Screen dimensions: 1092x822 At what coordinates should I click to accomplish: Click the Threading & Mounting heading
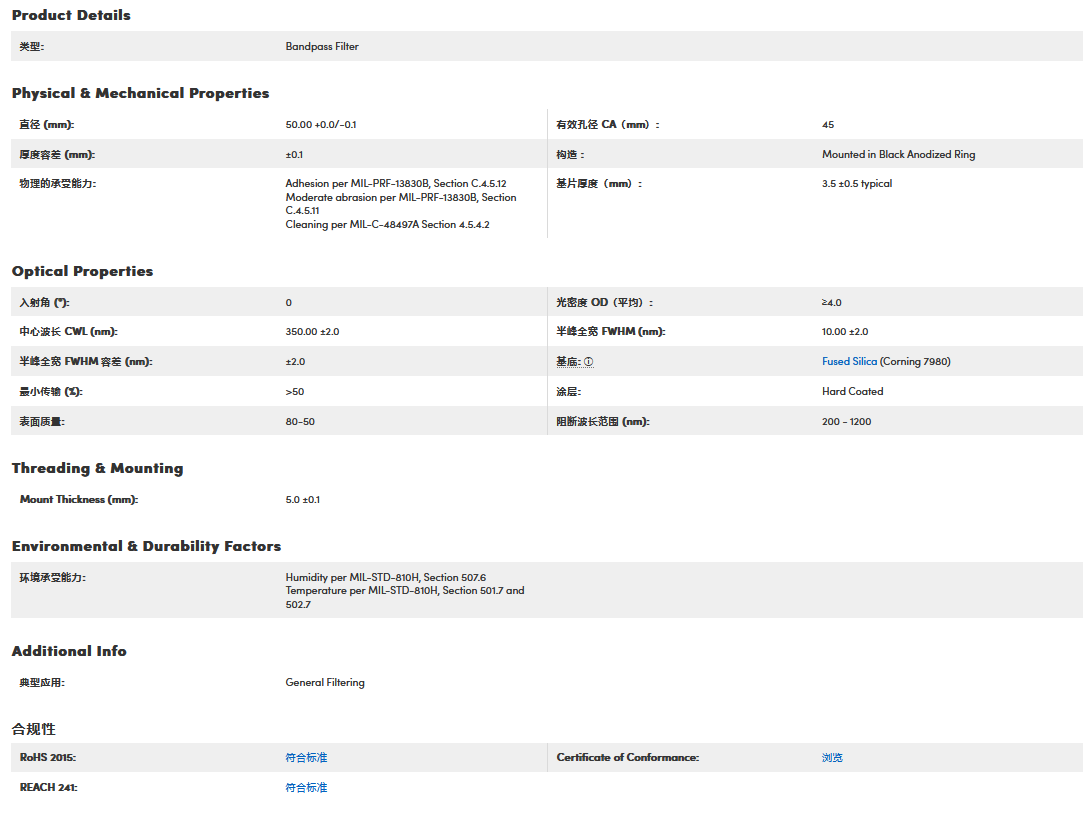point(97,468)
